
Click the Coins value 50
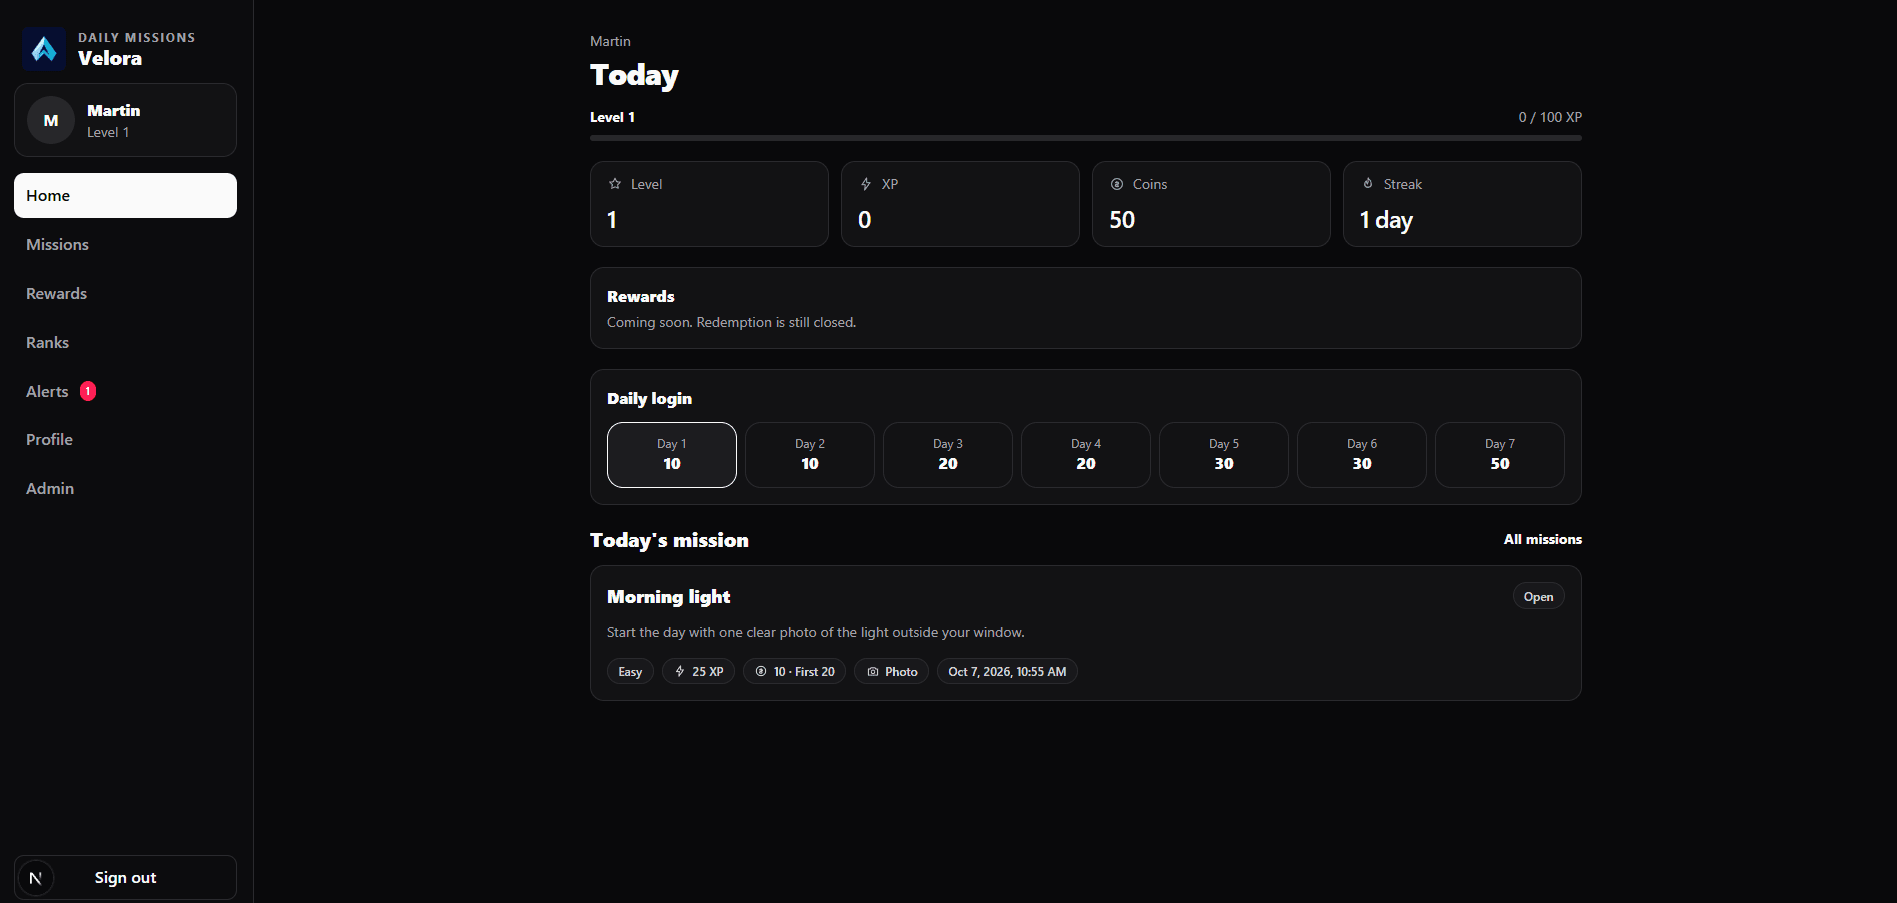click(1122, 220)
